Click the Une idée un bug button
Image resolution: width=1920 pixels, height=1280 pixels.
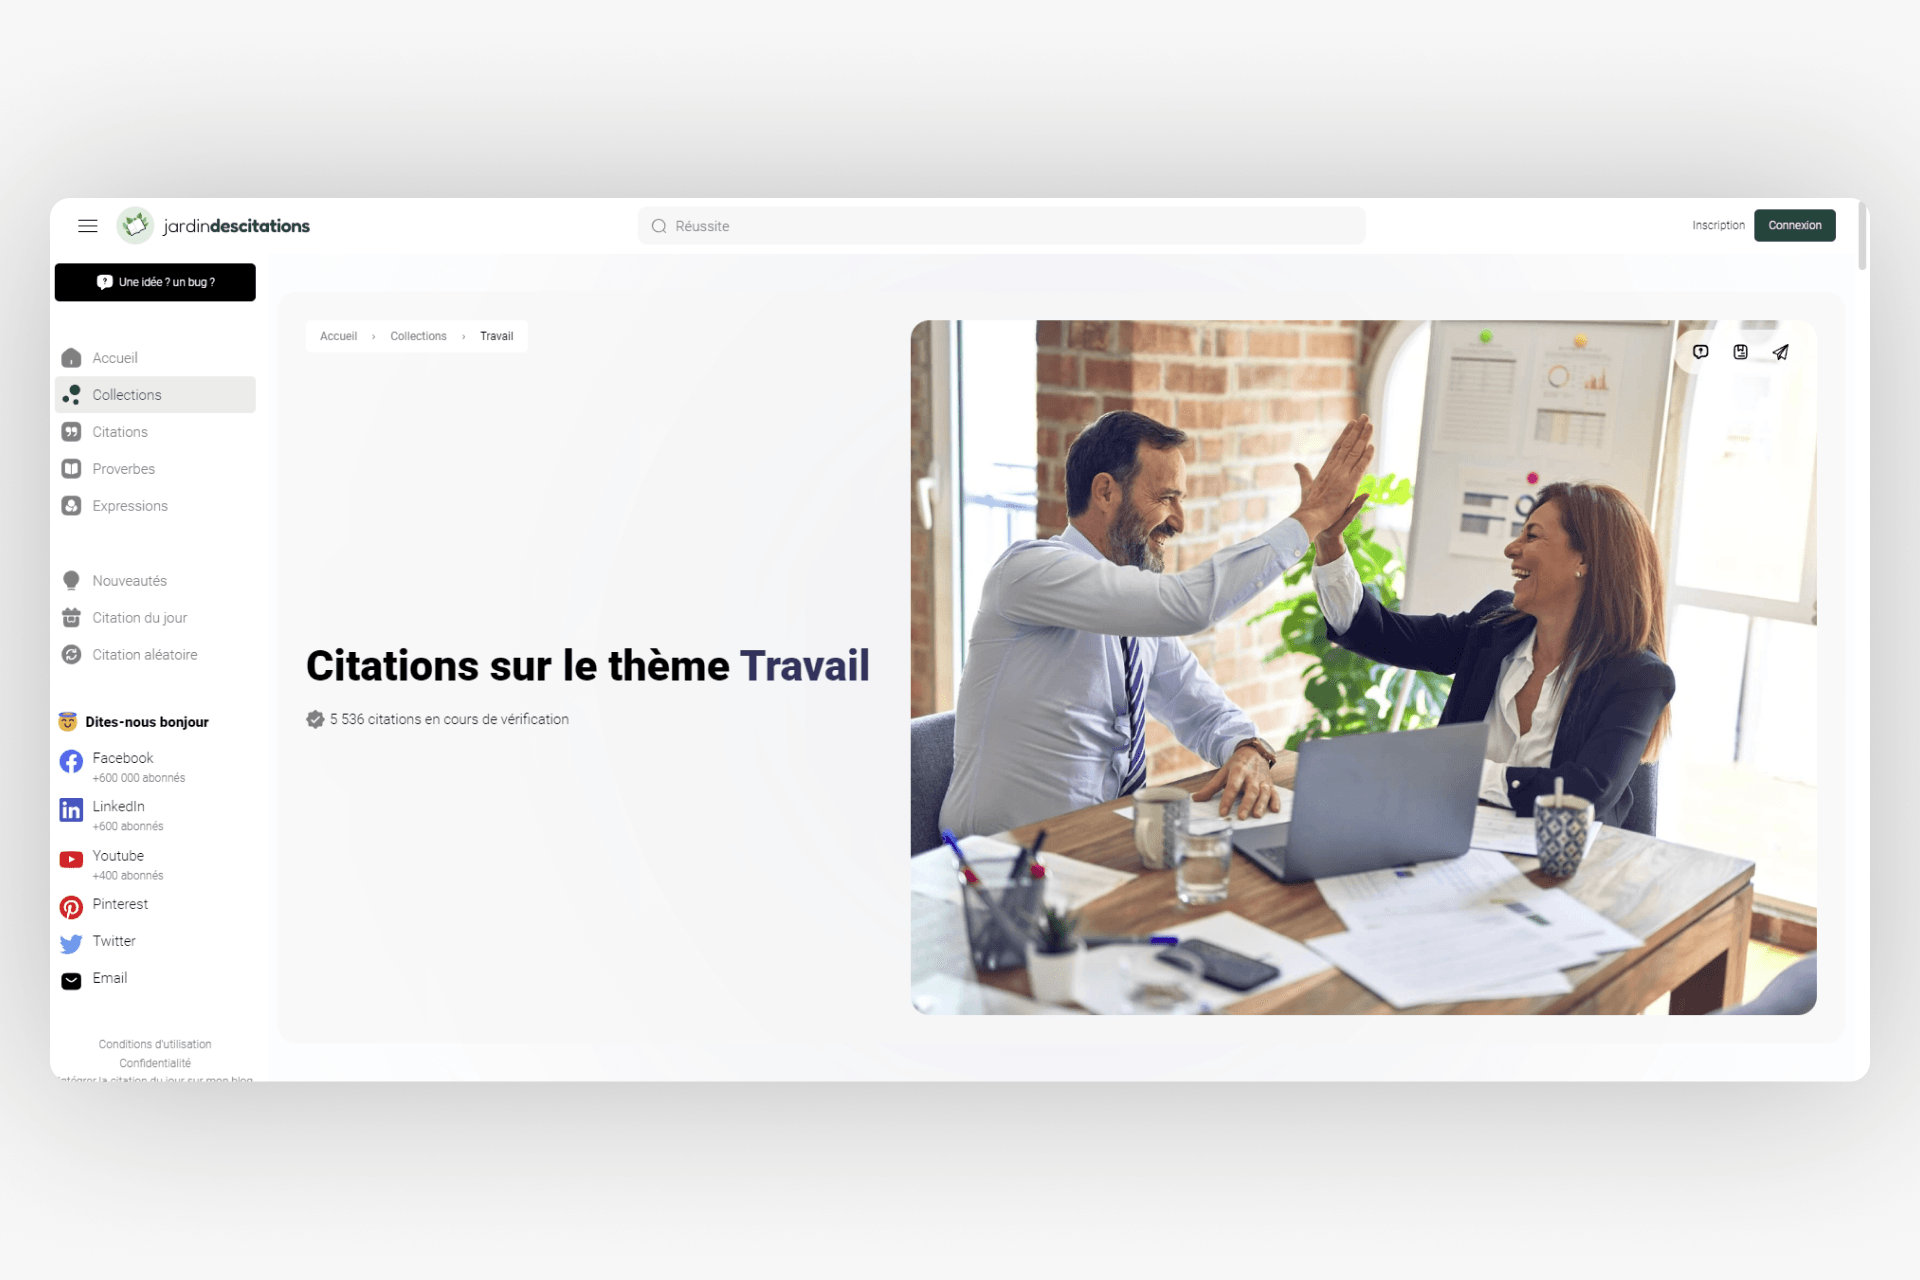coord(156,281)
